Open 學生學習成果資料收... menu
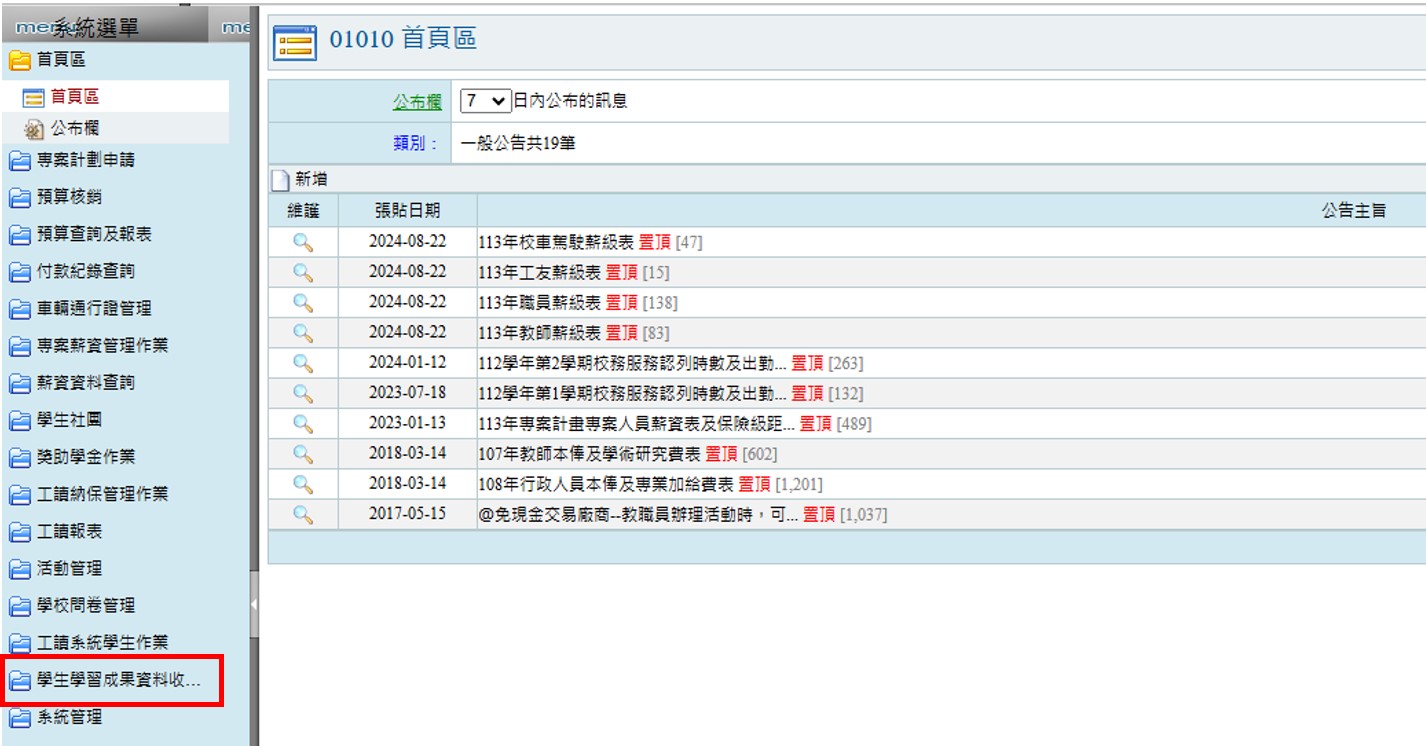The height and width of the screenshot is (746, 1426). tap(119, 681)
